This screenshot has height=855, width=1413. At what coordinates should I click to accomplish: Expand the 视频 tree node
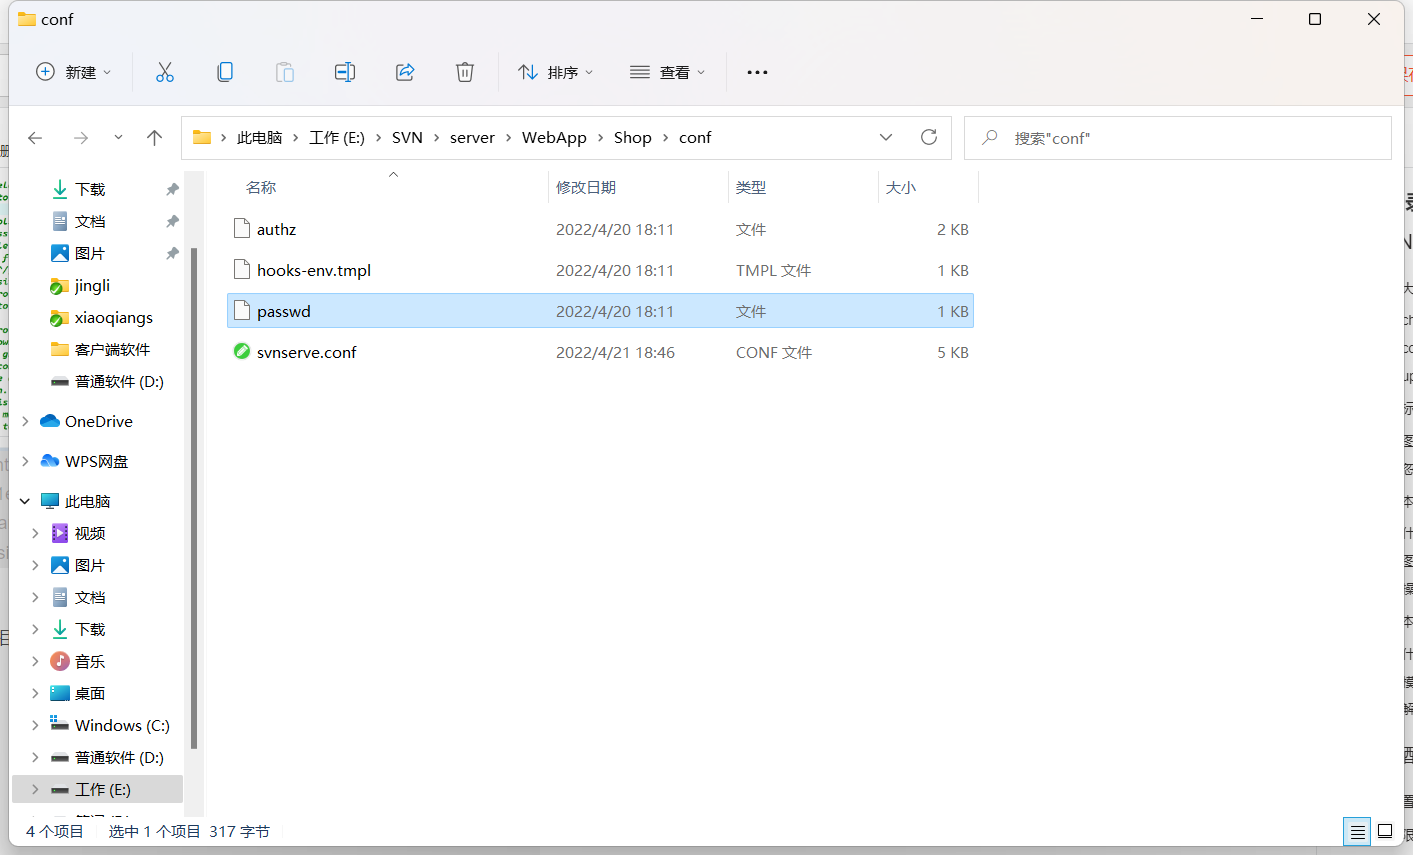(x=36, y=533)
